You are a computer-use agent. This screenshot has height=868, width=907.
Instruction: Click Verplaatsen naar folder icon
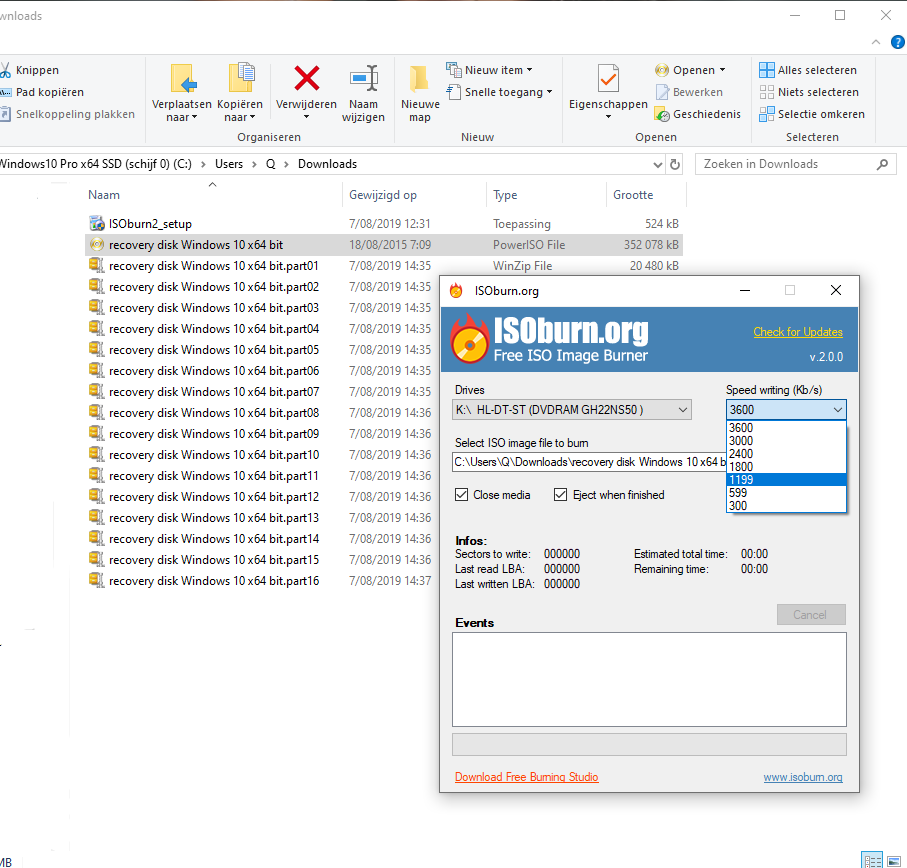pyautogui.click(x=182, y=79)
